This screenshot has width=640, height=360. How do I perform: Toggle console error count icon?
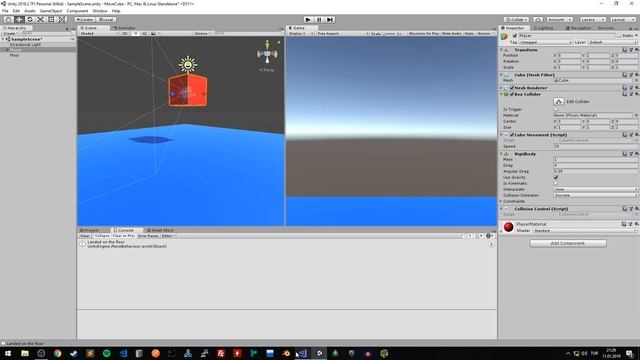point(489,236)
